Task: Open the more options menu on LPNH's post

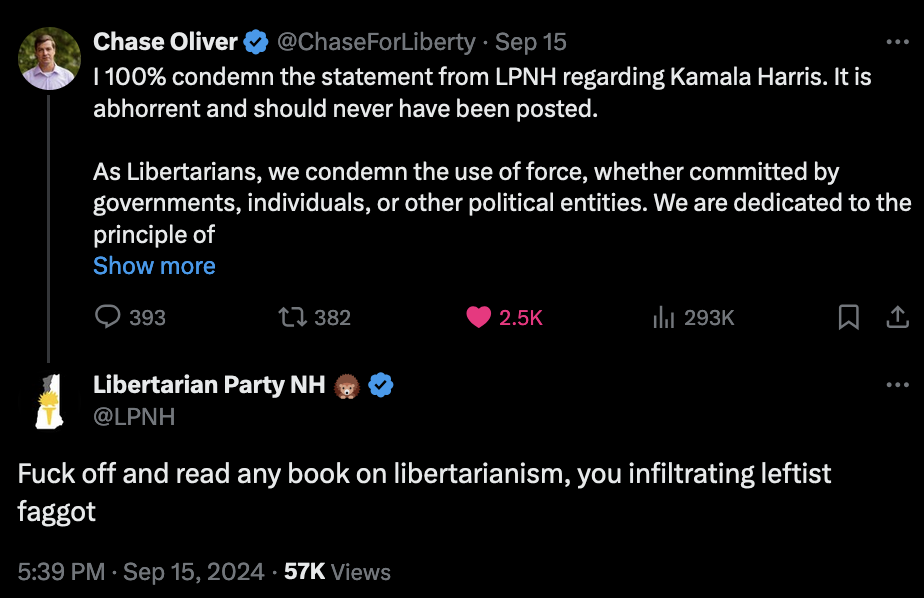Action: [897, 385]
